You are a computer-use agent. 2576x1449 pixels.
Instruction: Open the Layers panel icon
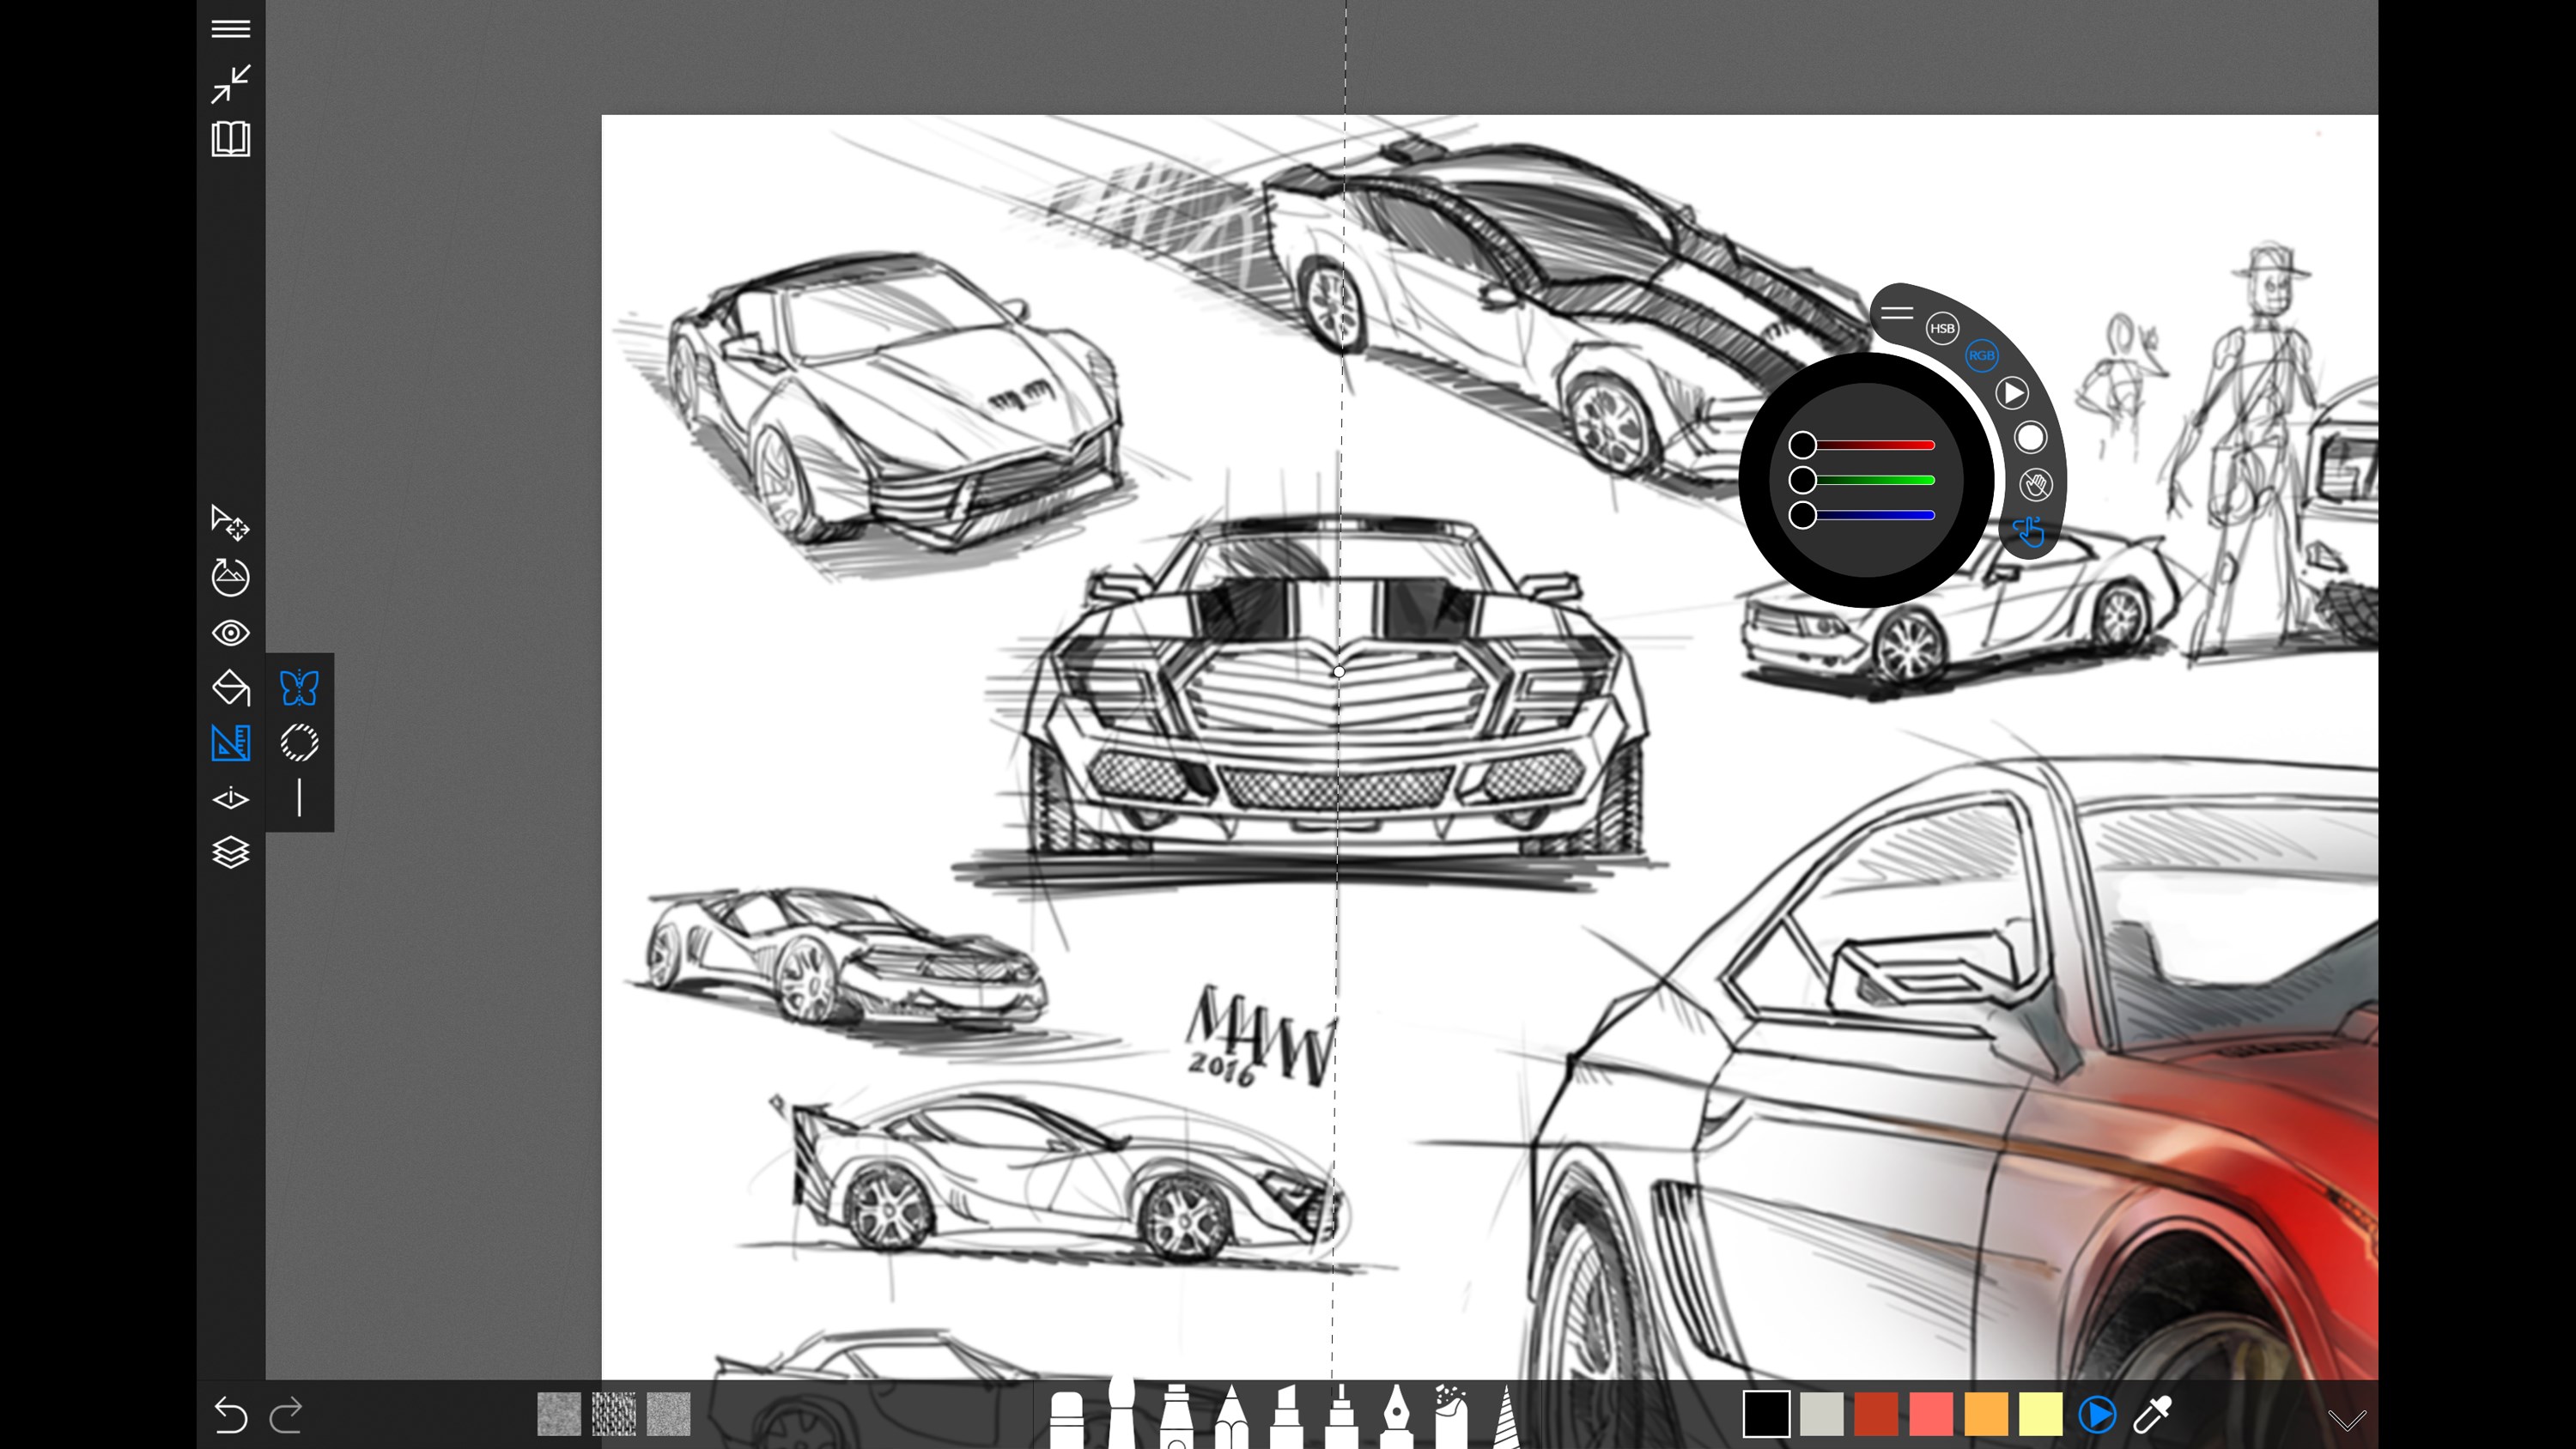click(231, 852)
